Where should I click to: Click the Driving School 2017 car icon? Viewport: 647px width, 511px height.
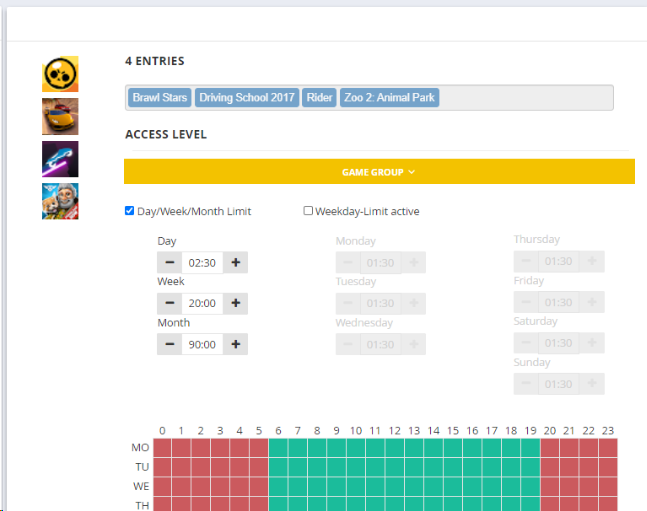point(60,117)
